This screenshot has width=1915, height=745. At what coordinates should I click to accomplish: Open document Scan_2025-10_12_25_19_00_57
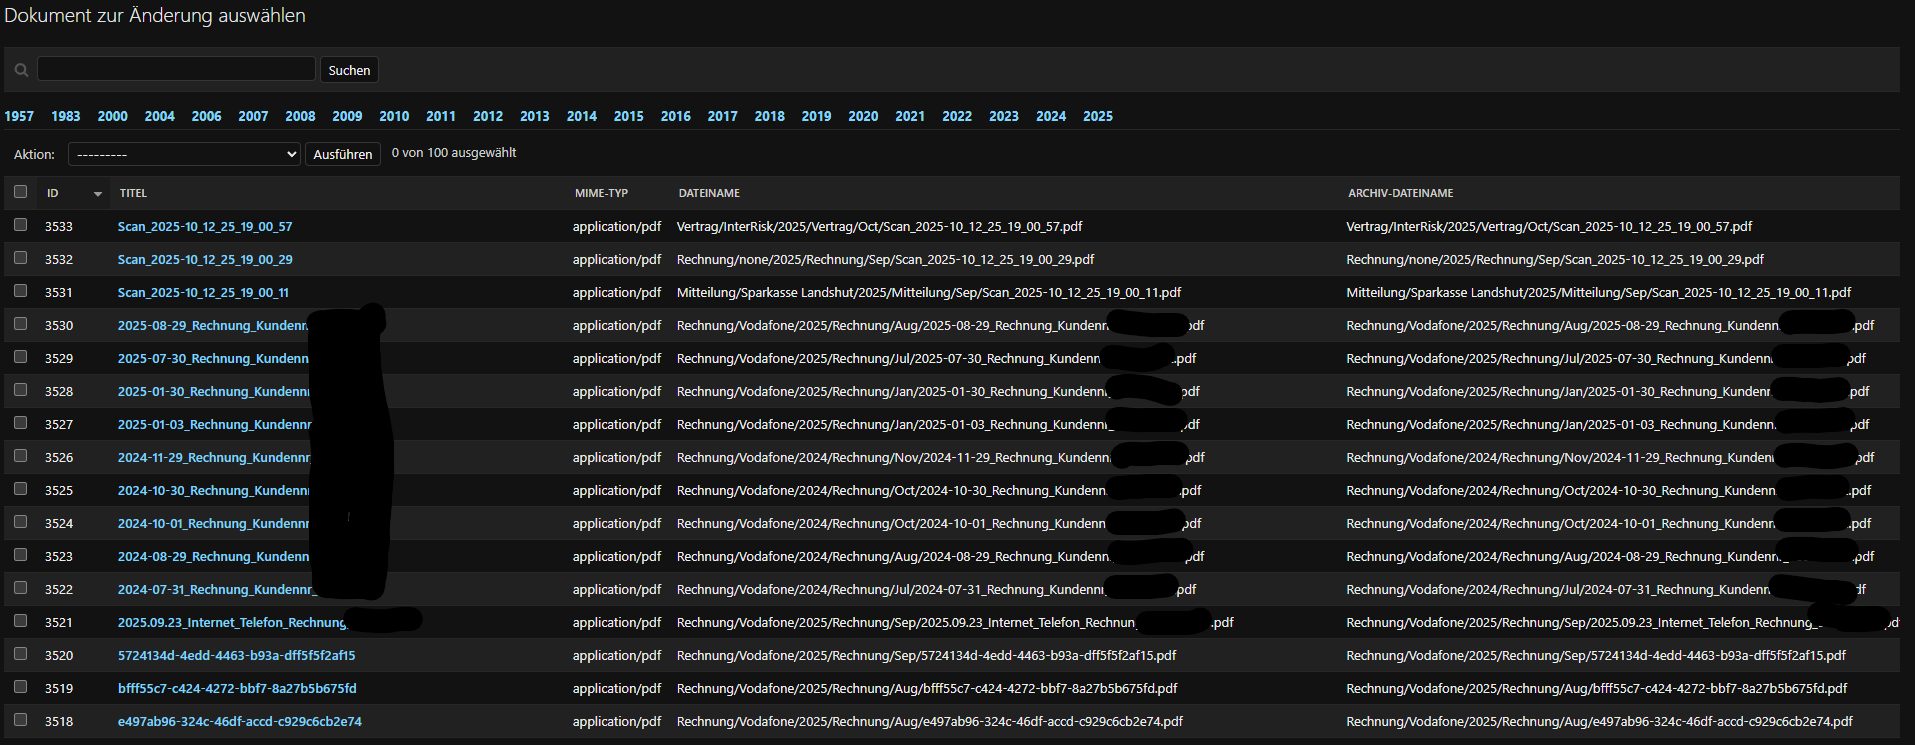pos(205,227)
